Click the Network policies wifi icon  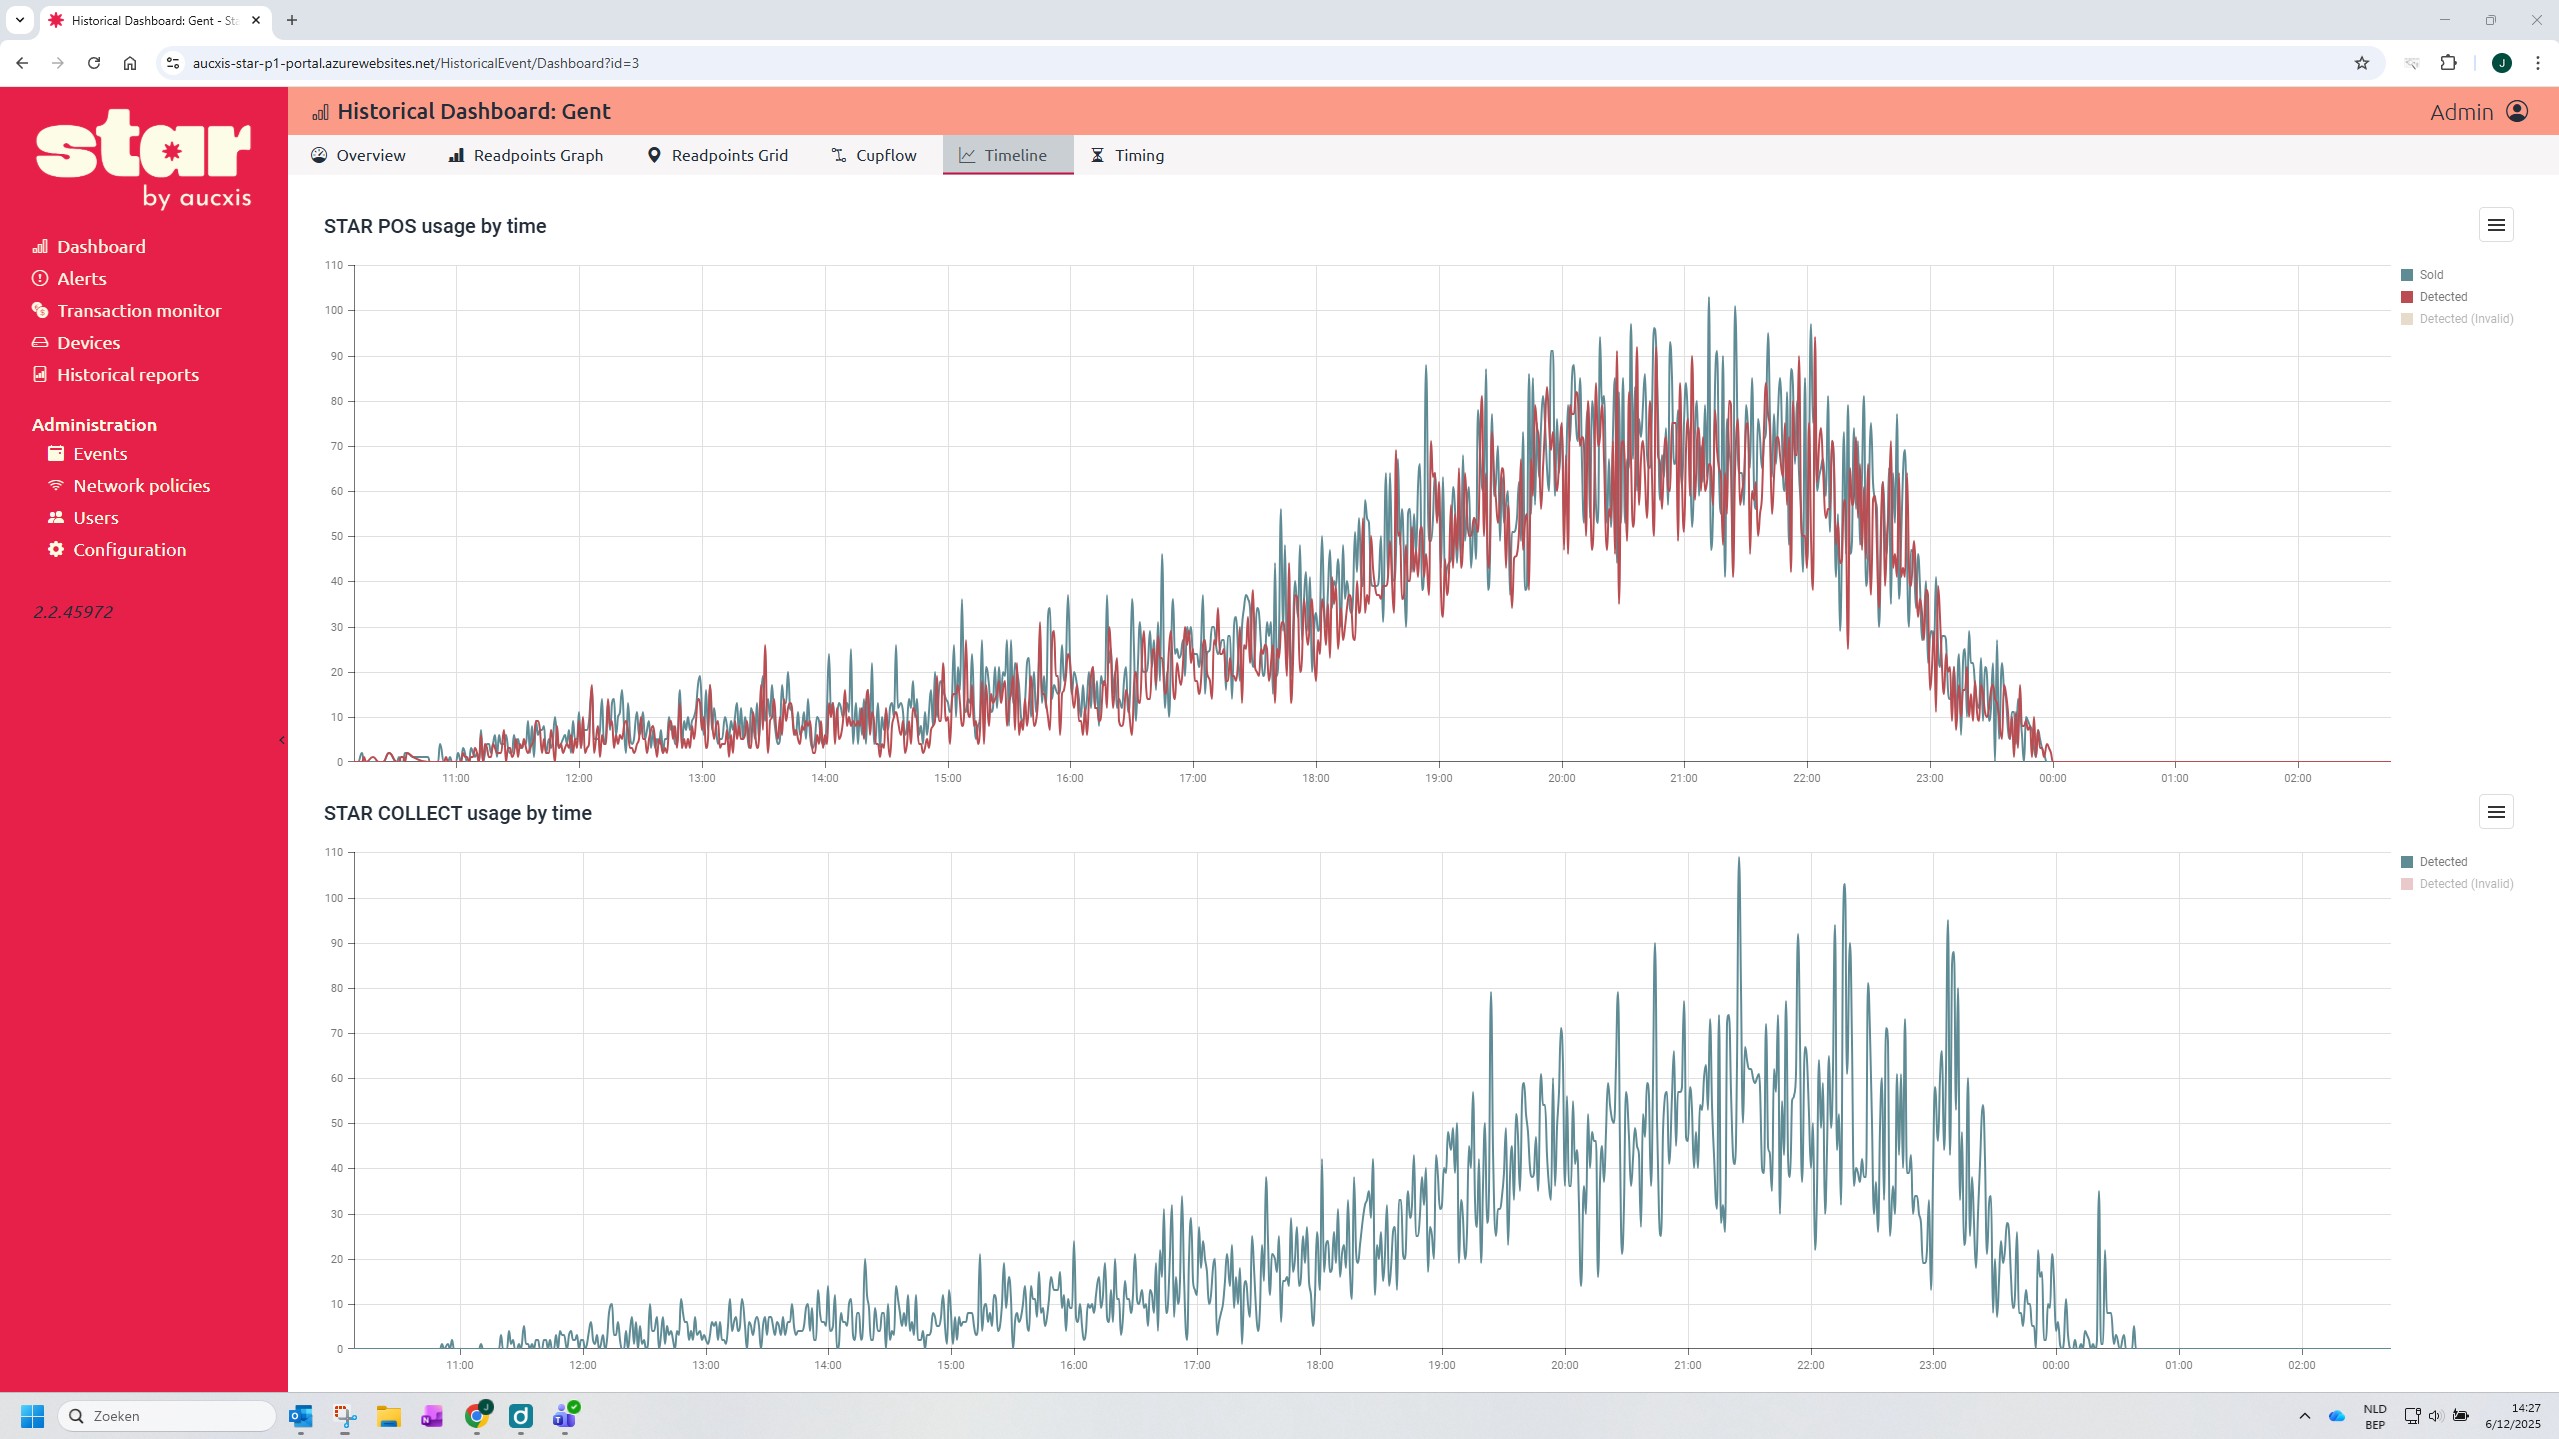coord(56,485)
